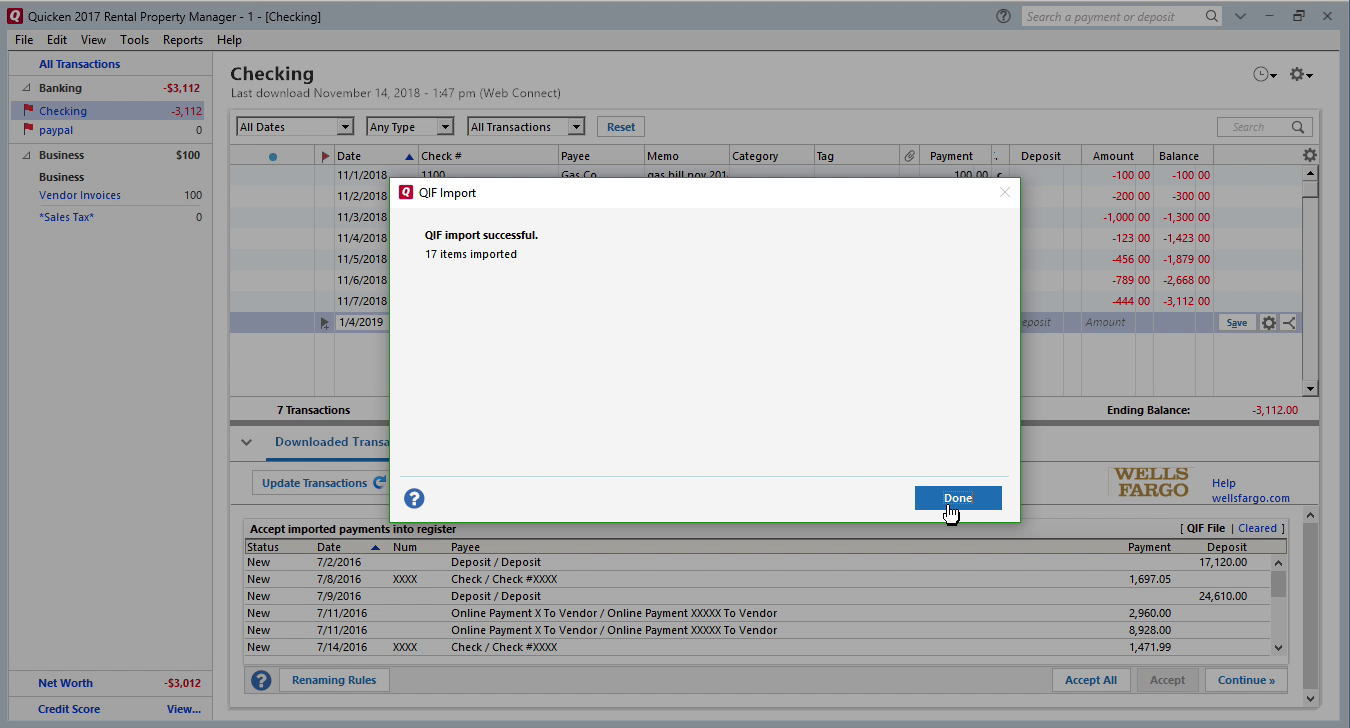Click Accept All button
This screenshot has width=1350, height=728.
coord(1091,680)
